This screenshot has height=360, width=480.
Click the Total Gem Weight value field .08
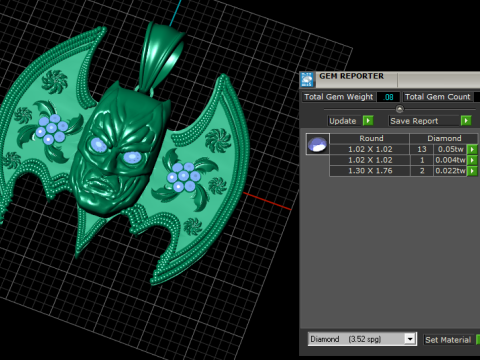tap(388, 97)
